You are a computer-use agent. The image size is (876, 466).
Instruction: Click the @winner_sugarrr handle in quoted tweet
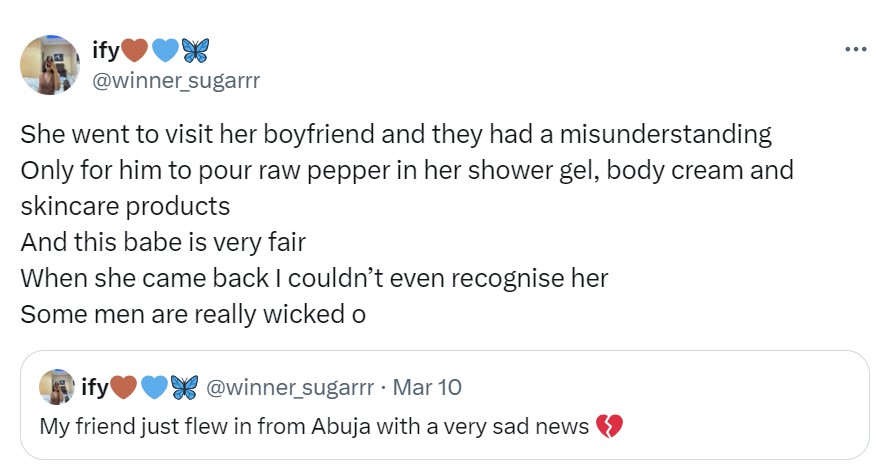[x=290, y=387]
